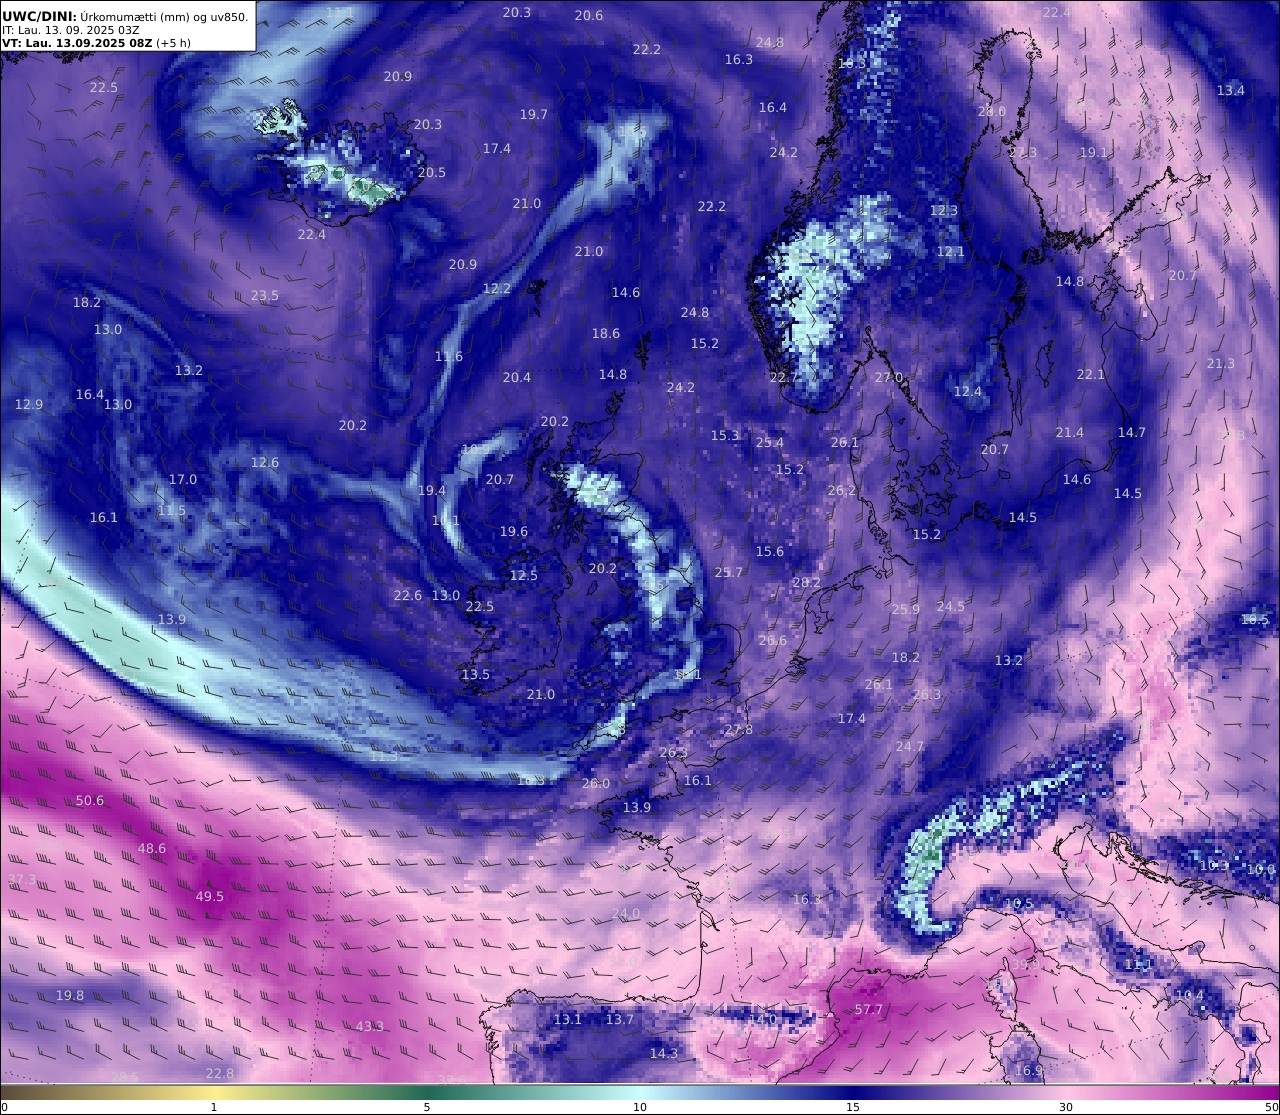Click the map value '11.6'
Screen dimensions: 1280x1115
point(449,357)
